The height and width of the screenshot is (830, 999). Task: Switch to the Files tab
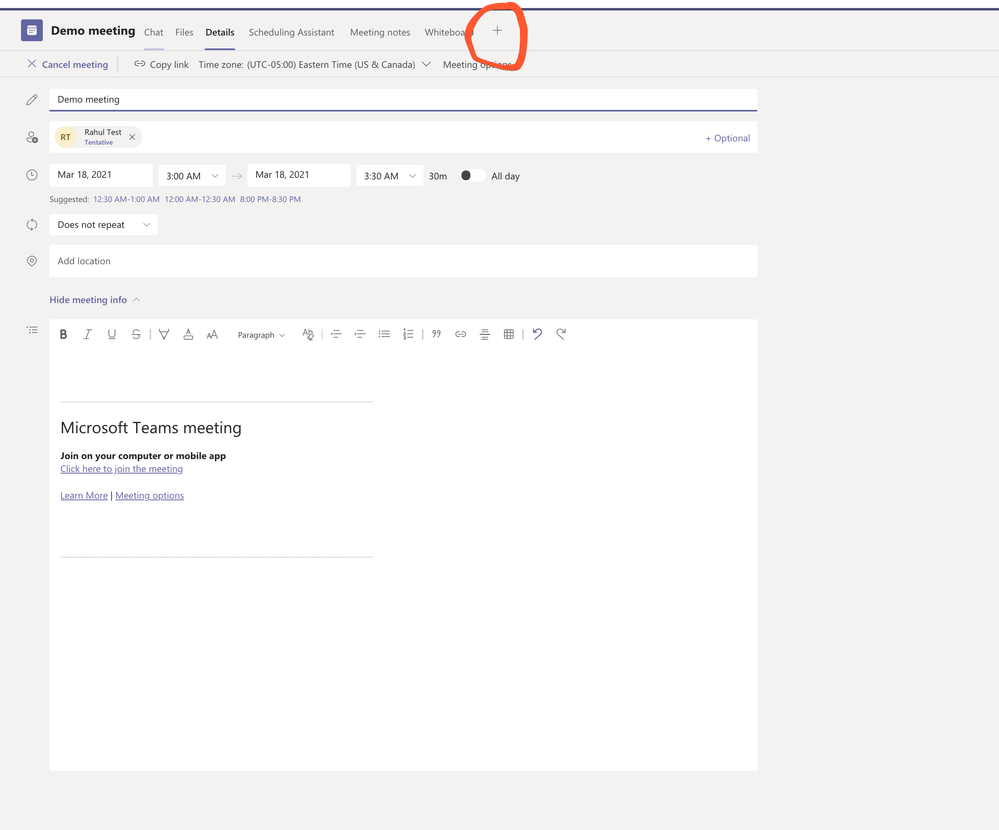click(184, 32)
